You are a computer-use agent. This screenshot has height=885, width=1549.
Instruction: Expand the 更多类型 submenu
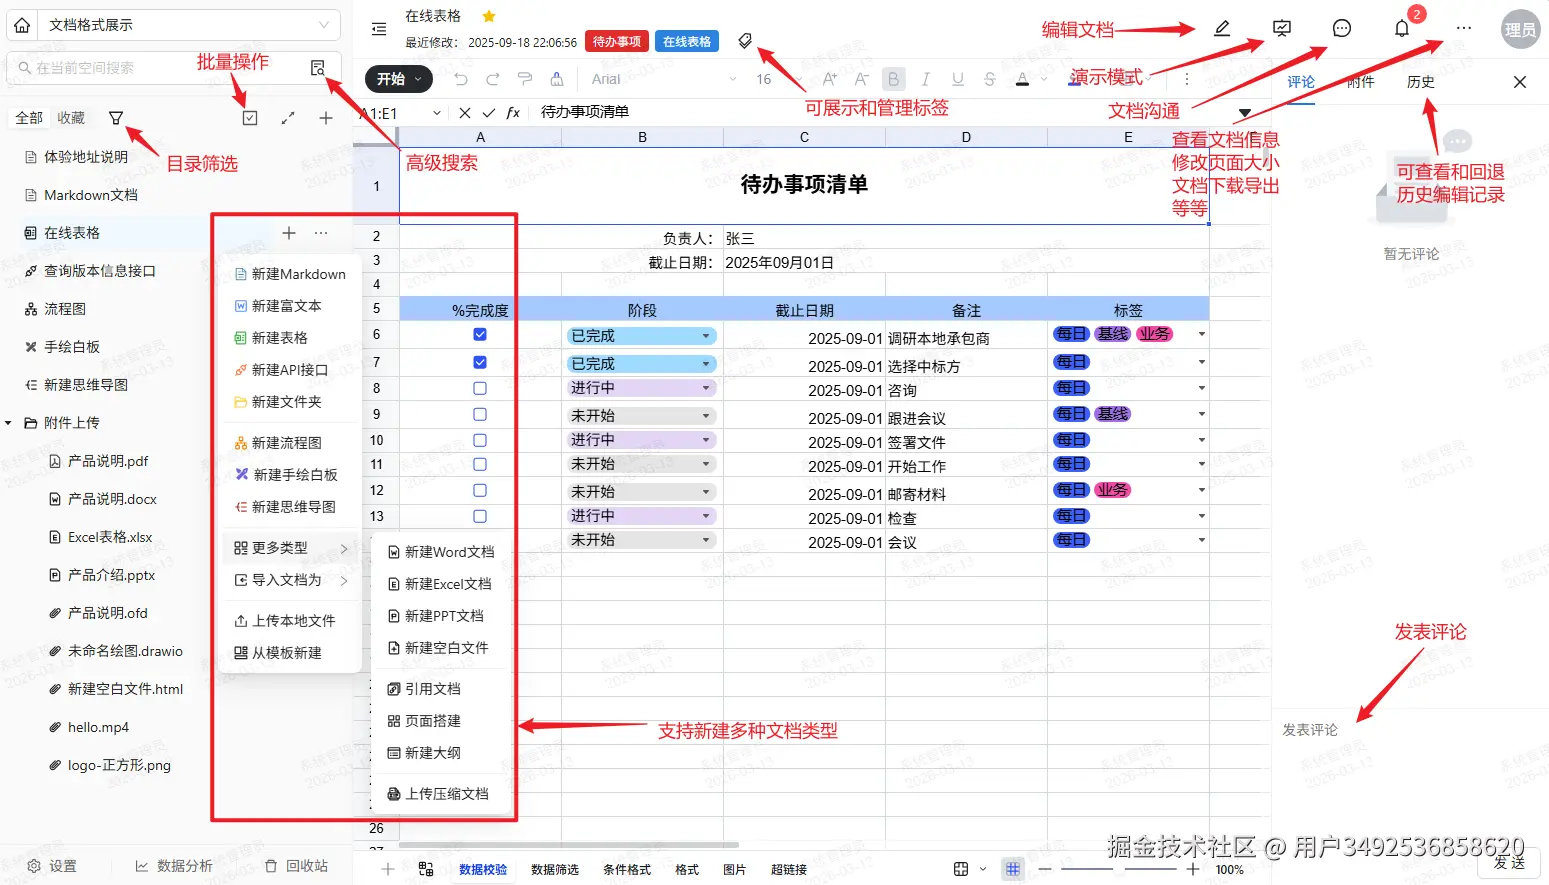pyautogui.click(x=290, y=548)
